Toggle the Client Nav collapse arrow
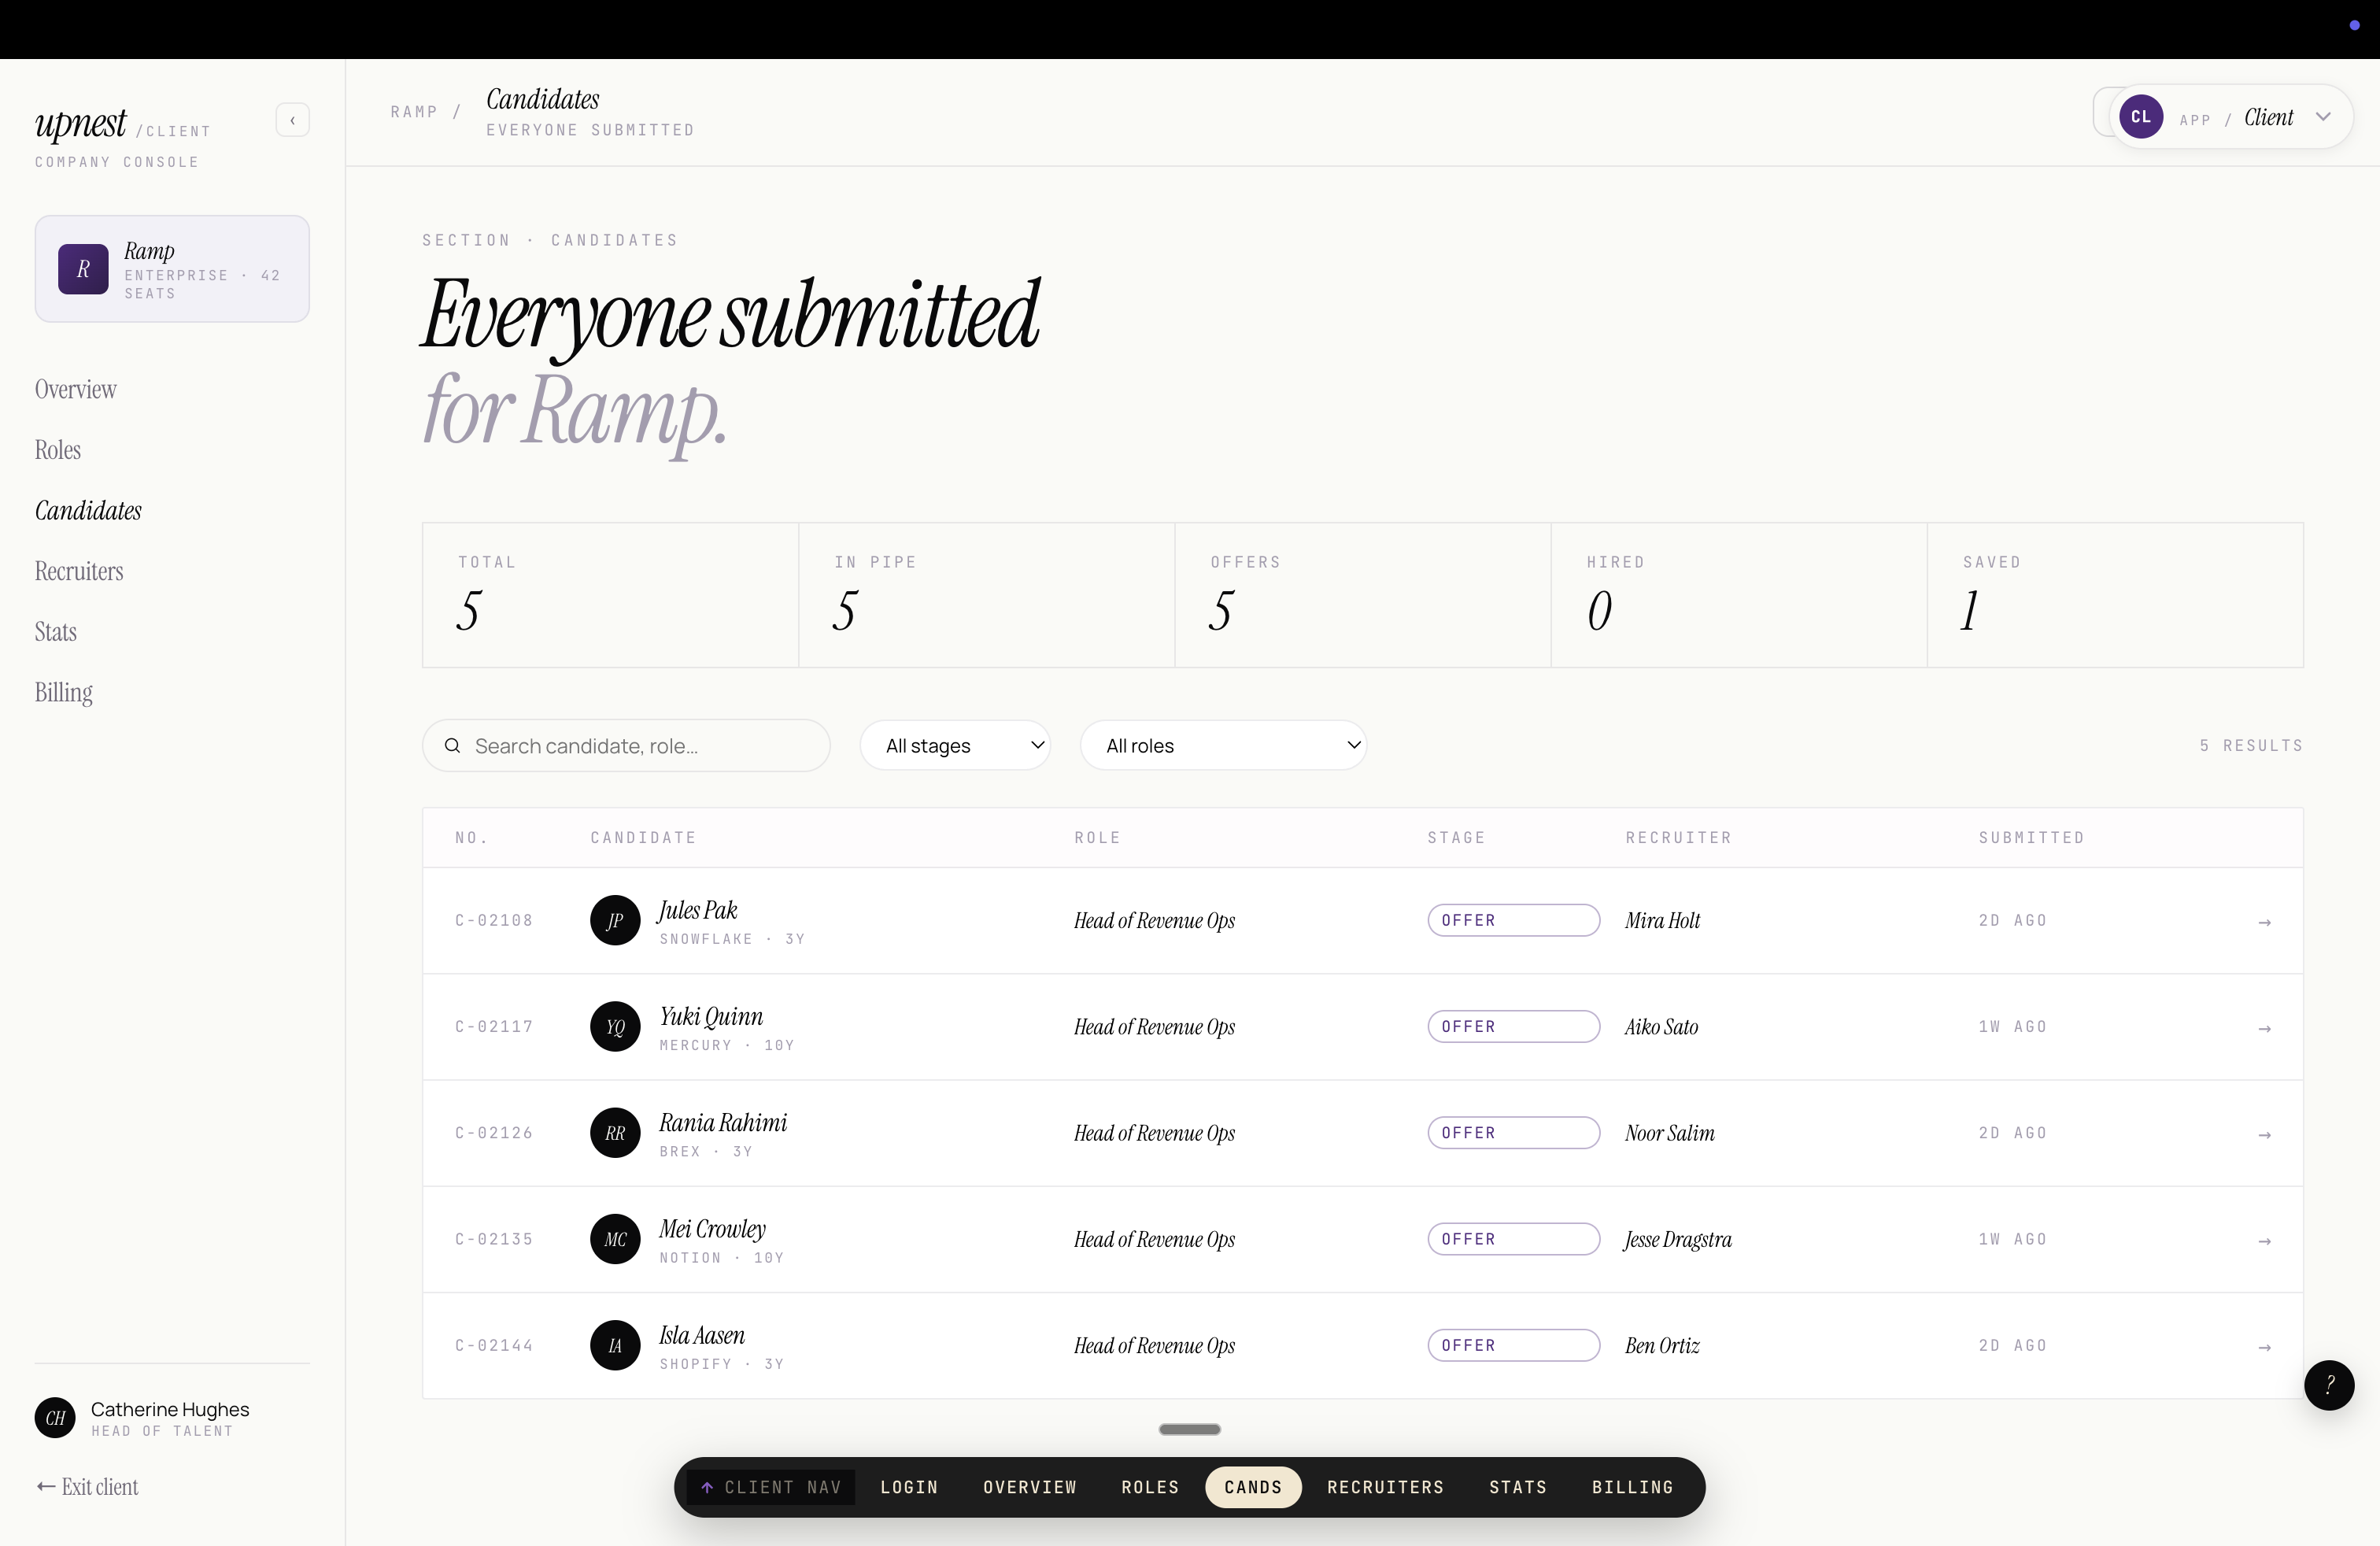The image size is (2380, 1546). (707, 1488)
